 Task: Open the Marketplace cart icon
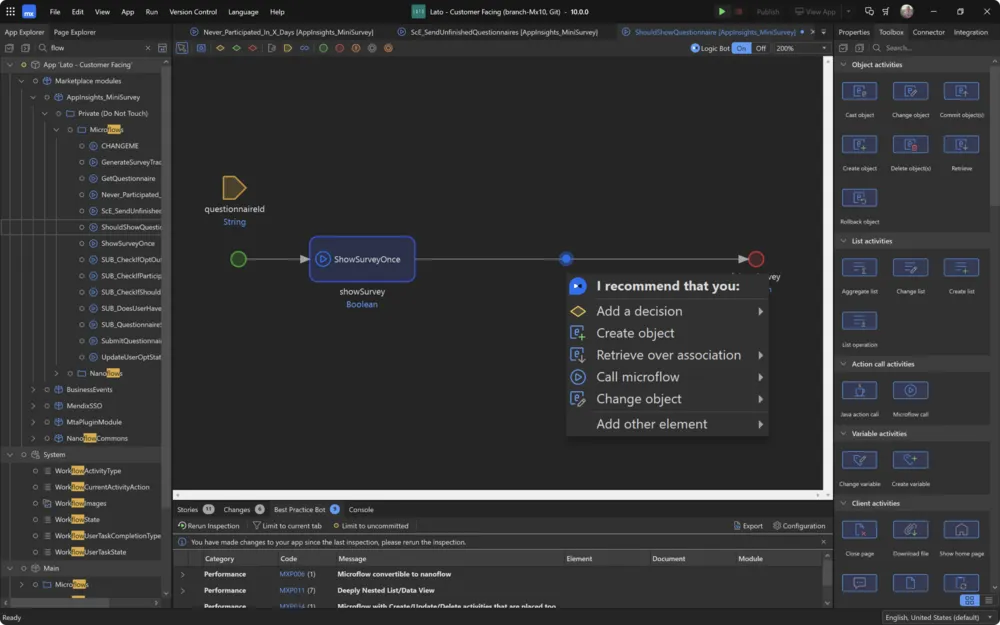coord(886,11)
